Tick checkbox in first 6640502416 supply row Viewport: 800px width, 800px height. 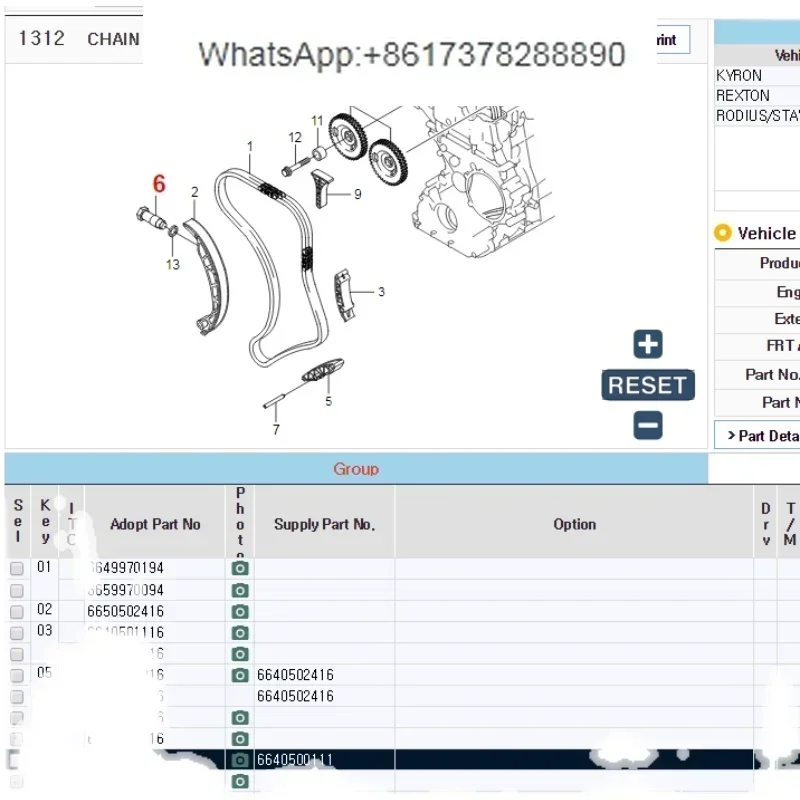tap(17, 676)
